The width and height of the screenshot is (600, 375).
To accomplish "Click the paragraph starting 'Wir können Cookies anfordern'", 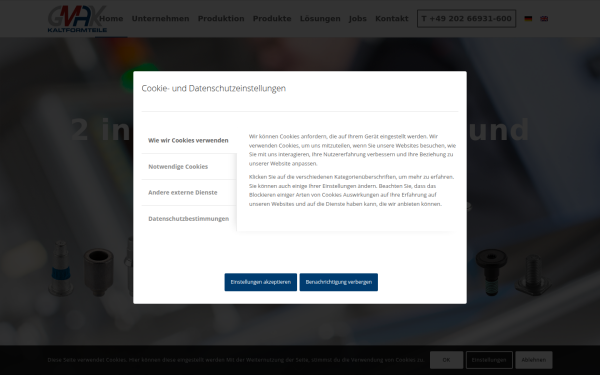I will click(x=352, y=150).
